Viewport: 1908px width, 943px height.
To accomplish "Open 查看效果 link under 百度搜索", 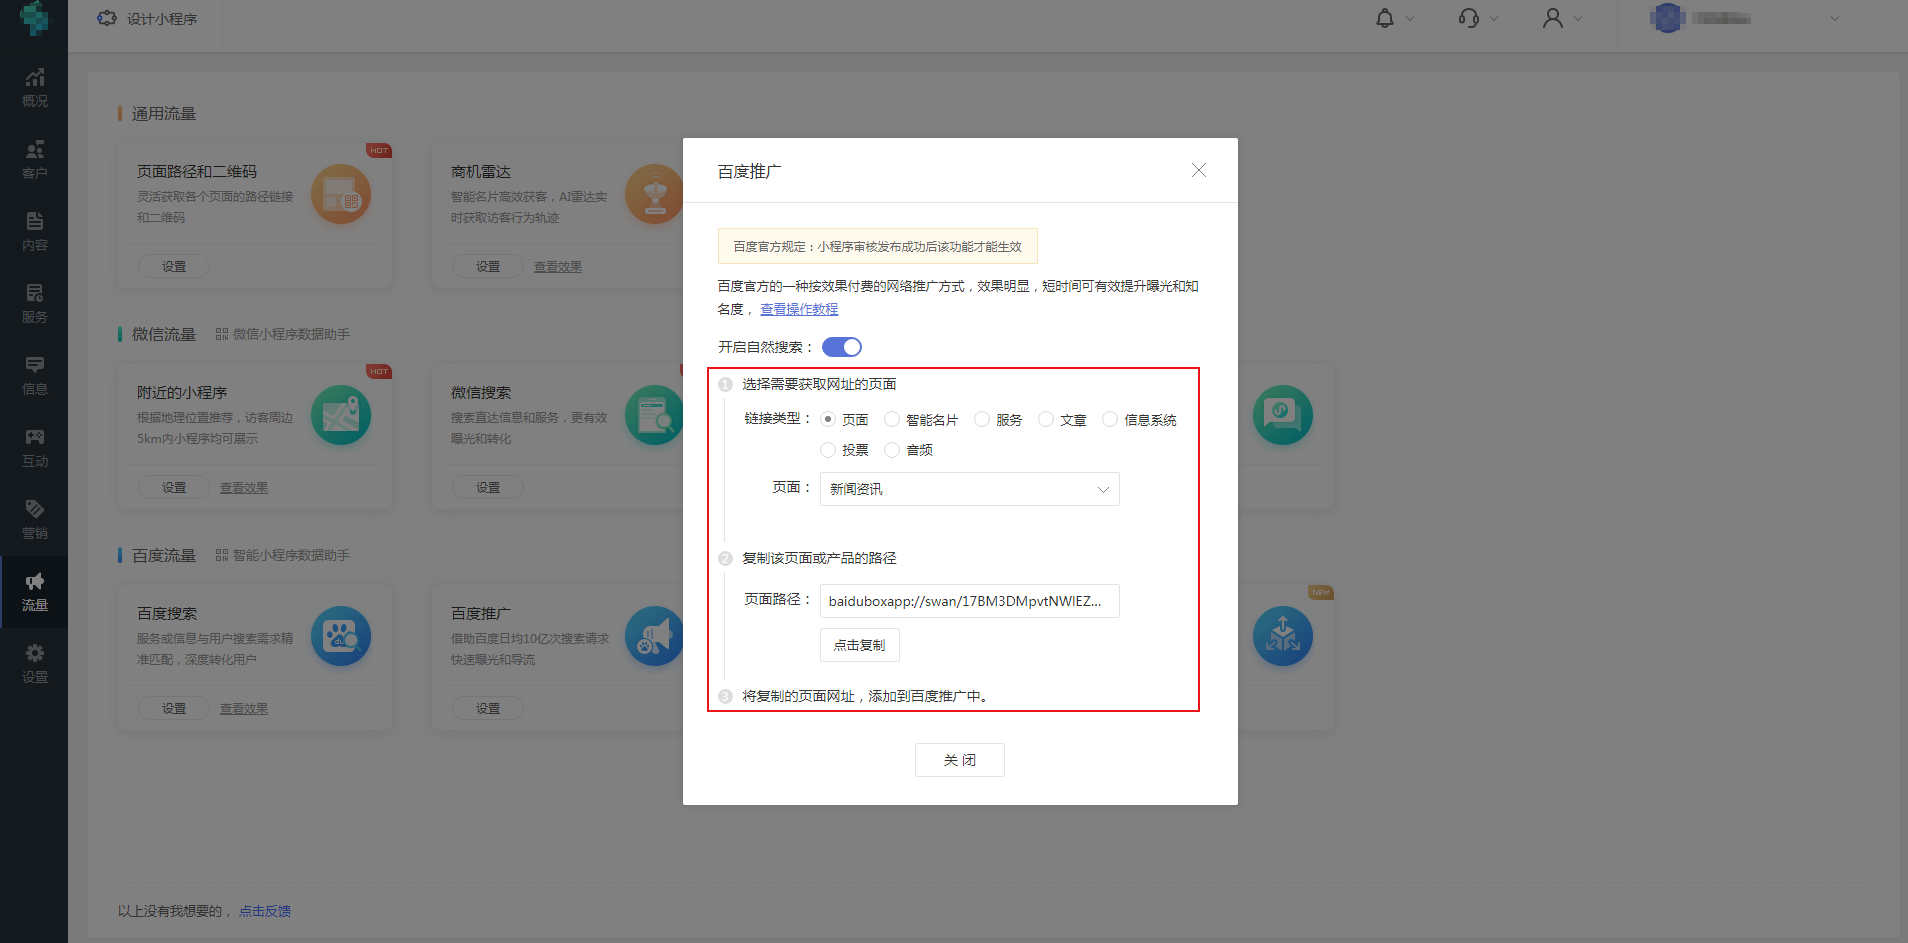I will pyautogui.click(x=244, y=709).
